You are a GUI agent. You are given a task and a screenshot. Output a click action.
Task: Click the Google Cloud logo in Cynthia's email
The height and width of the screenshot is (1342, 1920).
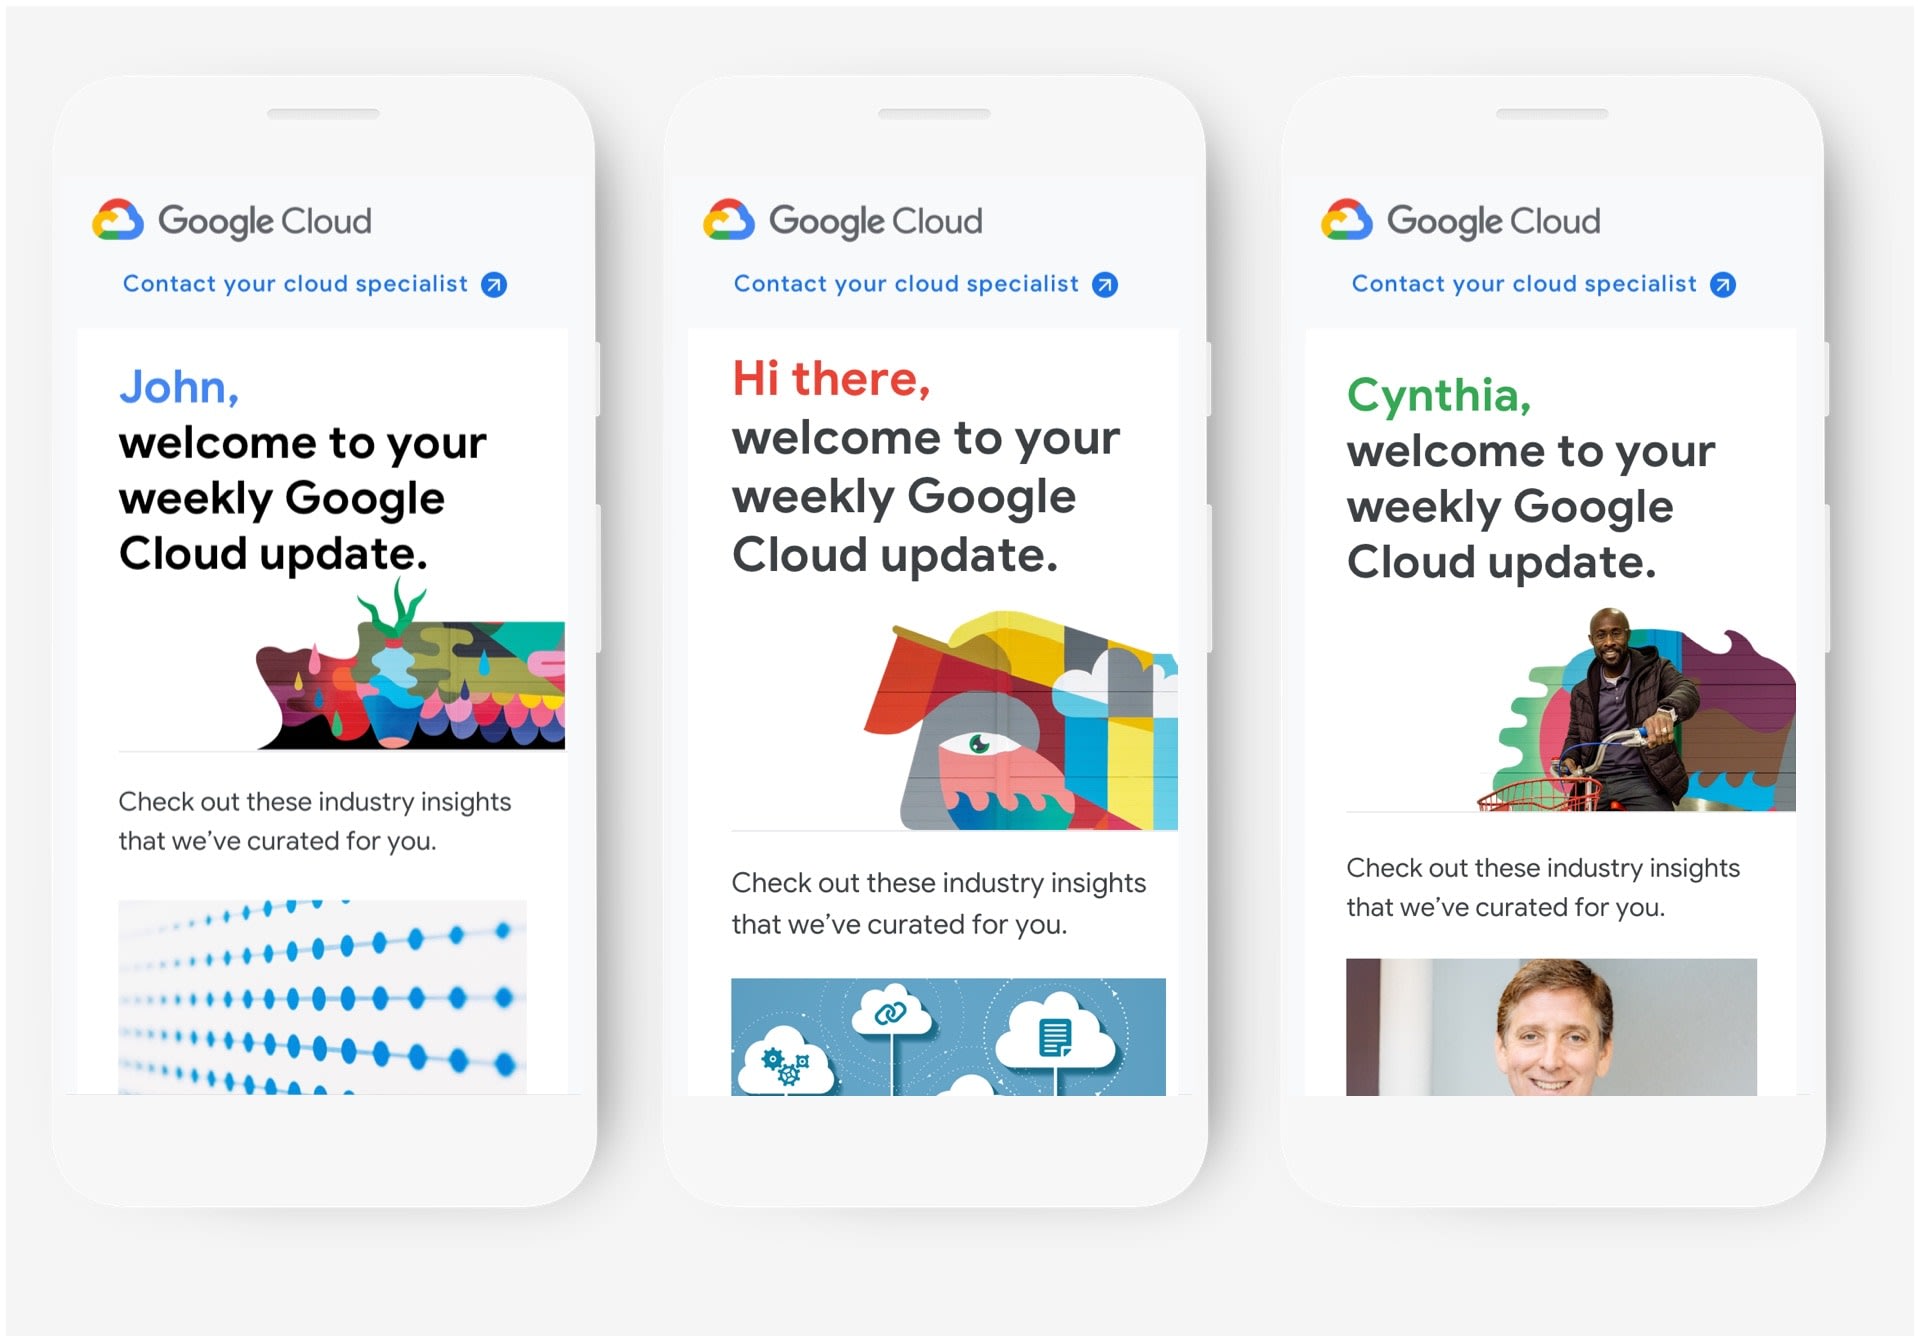tap(1461, 220)
